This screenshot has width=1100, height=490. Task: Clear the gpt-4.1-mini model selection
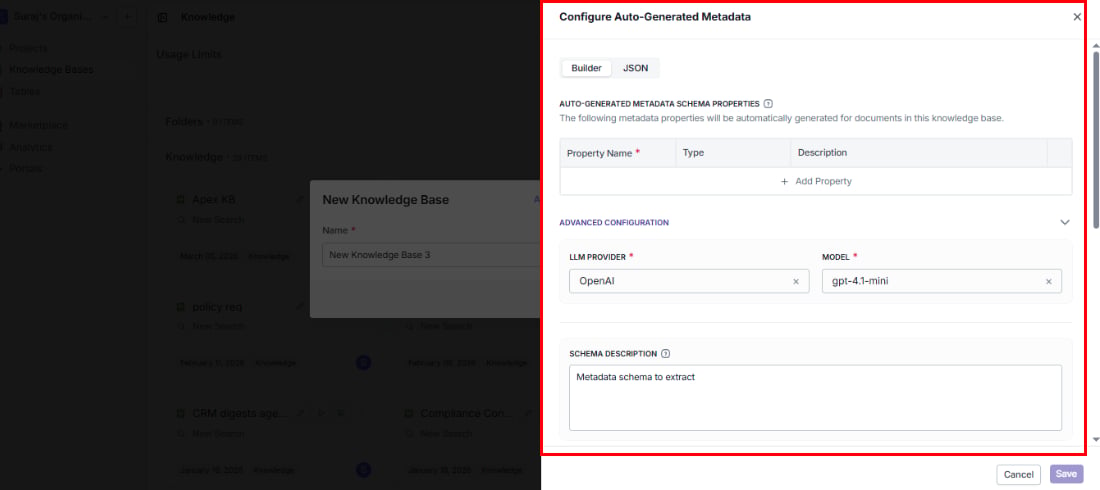(1049, 282)
